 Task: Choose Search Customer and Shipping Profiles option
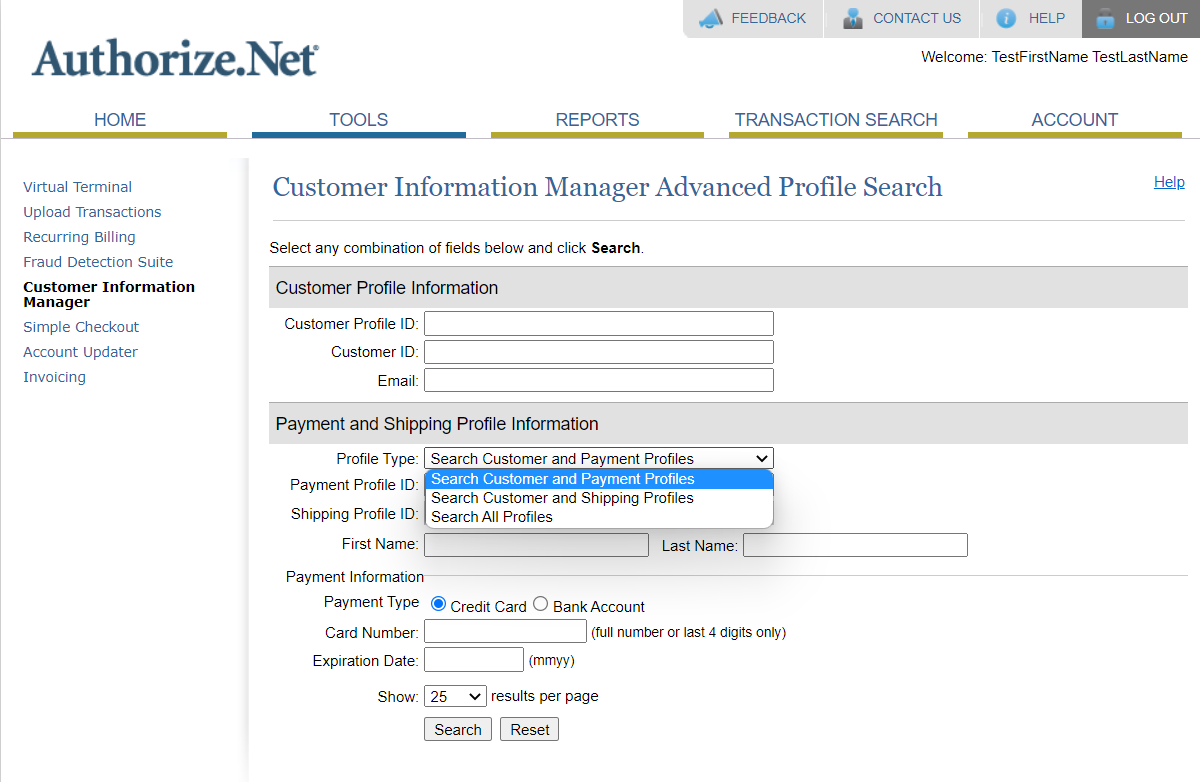click(x=599, y=498)
